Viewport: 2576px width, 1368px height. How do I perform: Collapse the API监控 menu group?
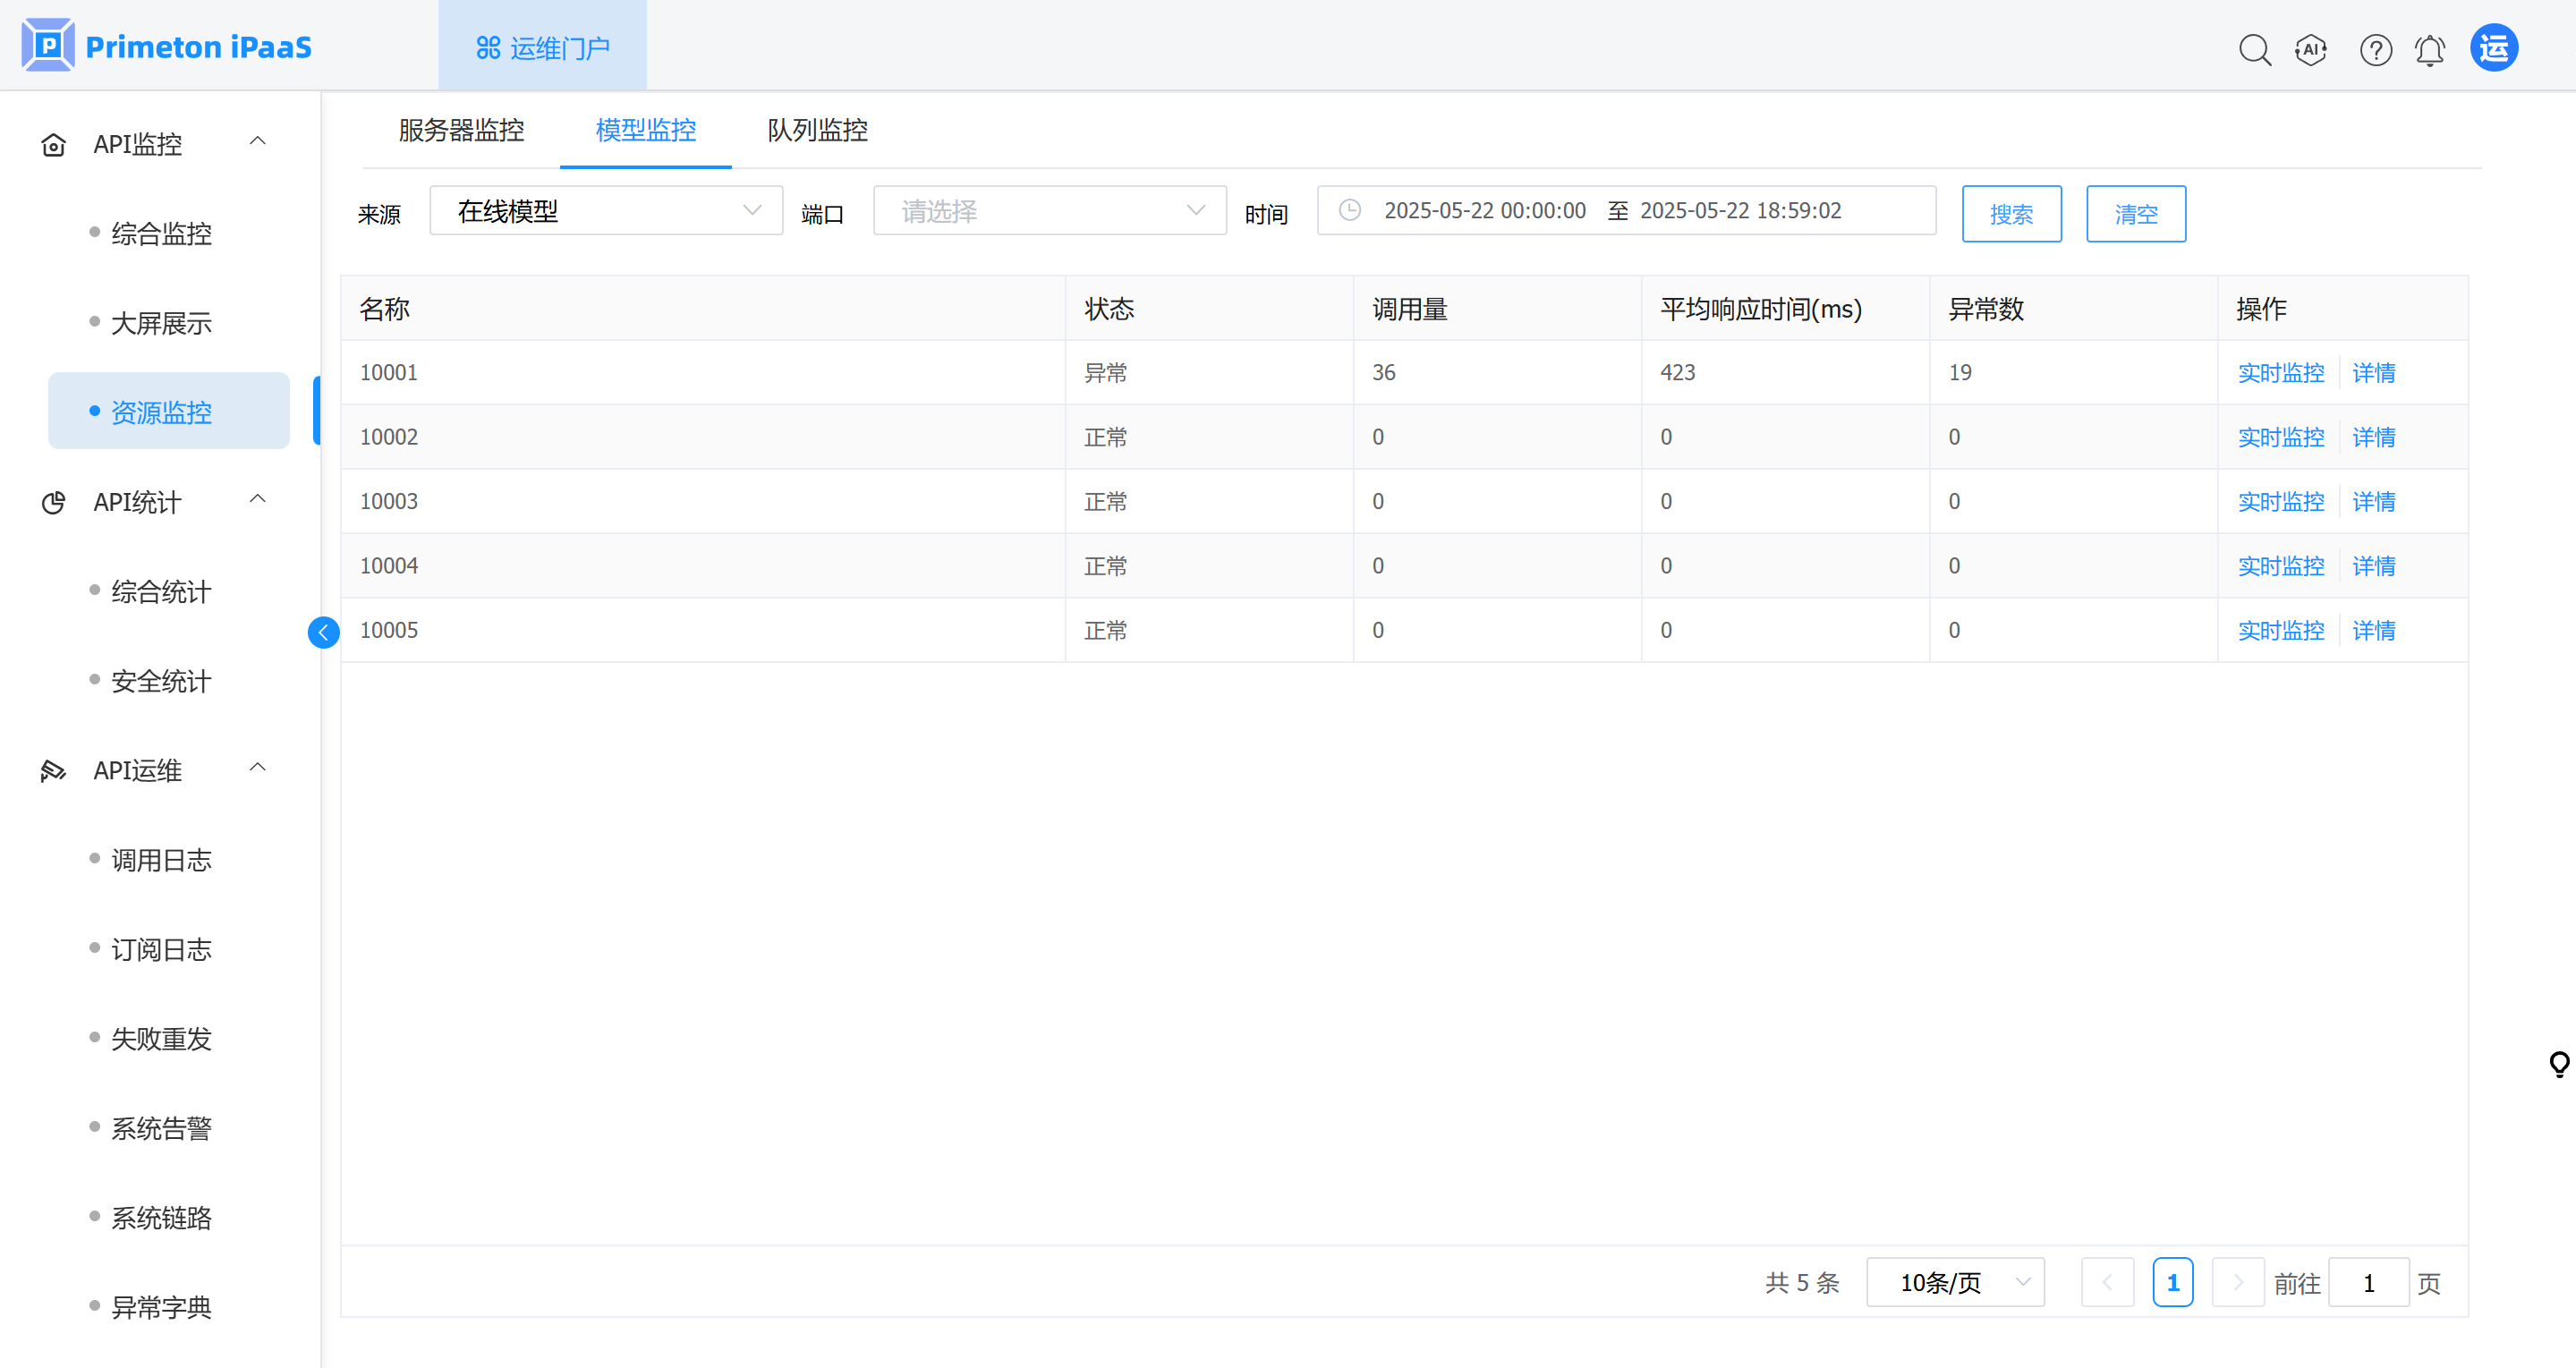[257, 142]
